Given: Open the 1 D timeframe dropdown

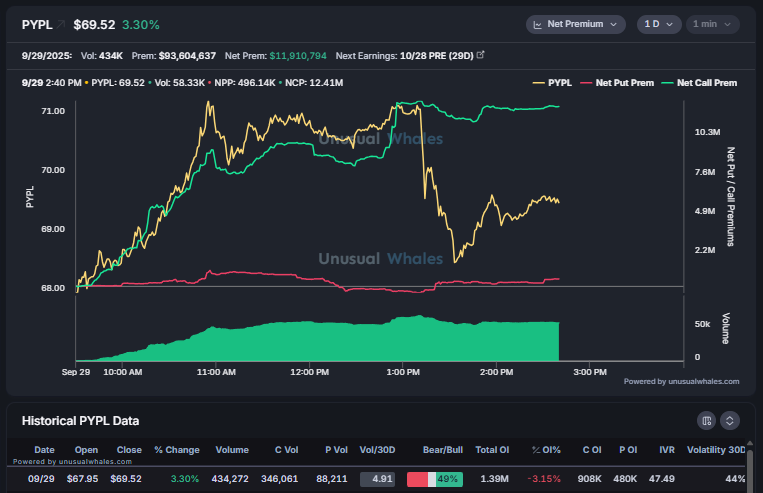Looking at the screenshot, I should point(658,24).
